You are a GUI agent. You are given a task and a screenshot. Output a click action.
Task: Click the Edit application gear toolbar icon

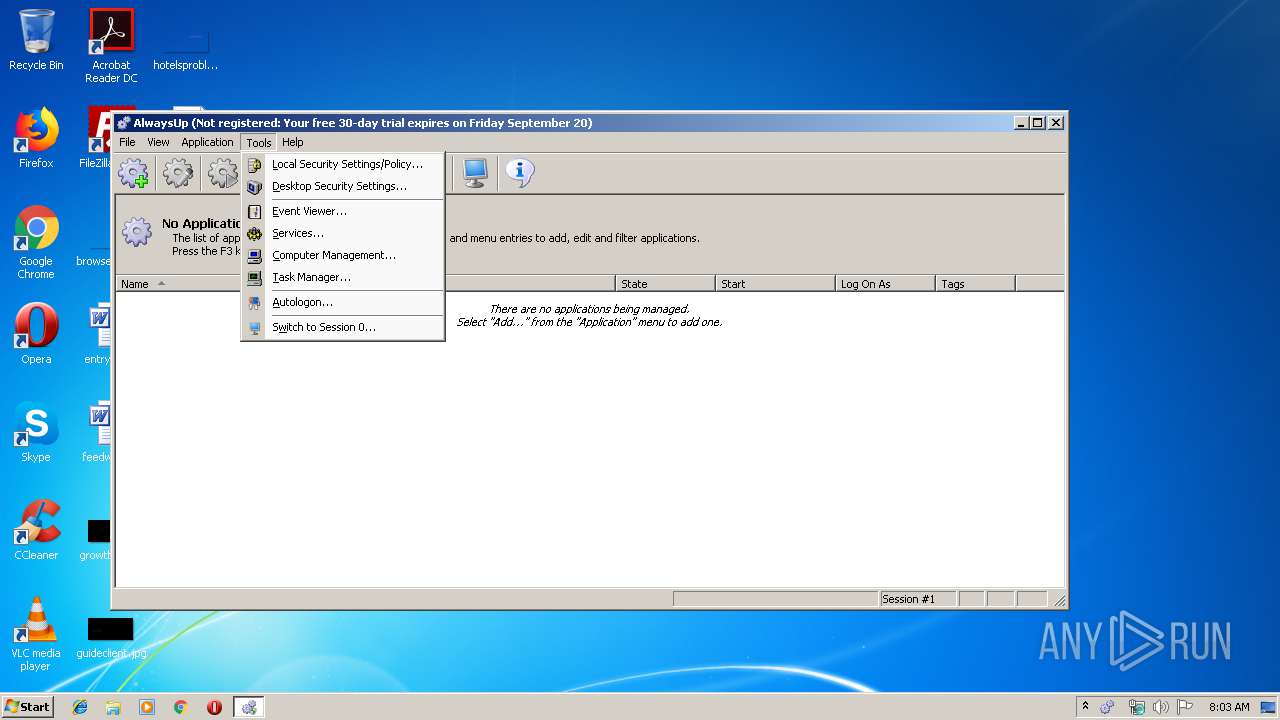[x=178, y=173]
